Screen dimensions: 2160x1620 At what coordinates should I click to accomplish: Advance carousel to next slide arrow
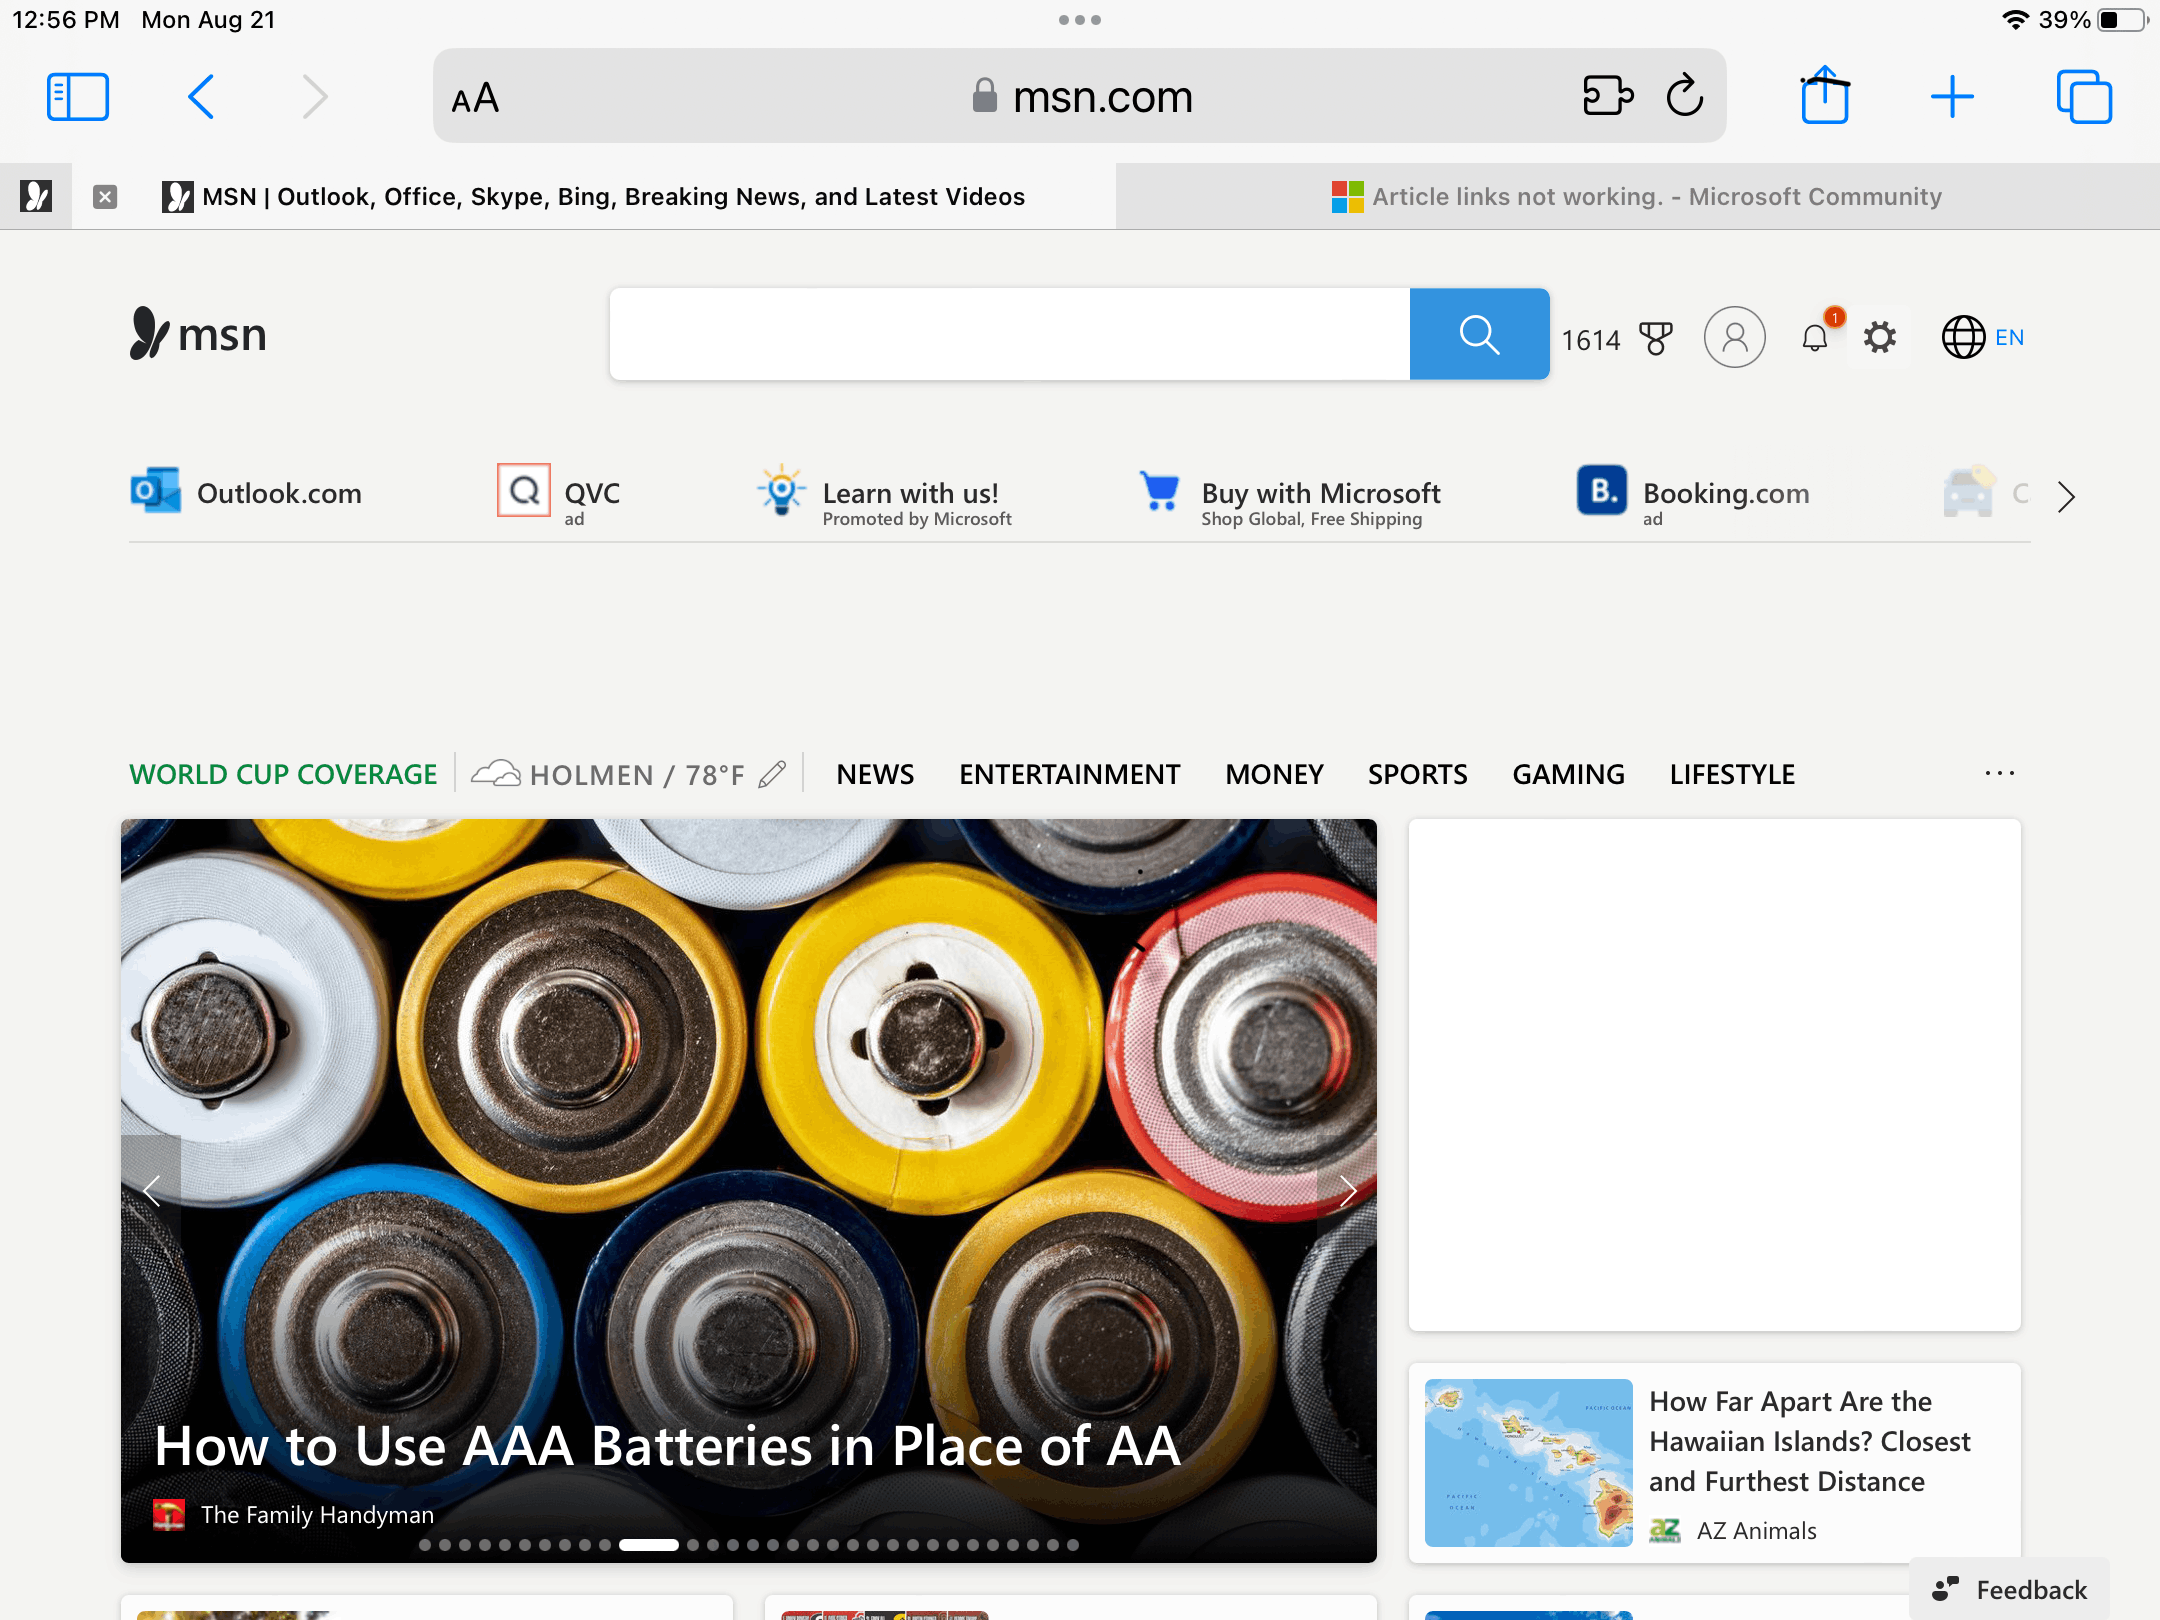point(1347,1191)
